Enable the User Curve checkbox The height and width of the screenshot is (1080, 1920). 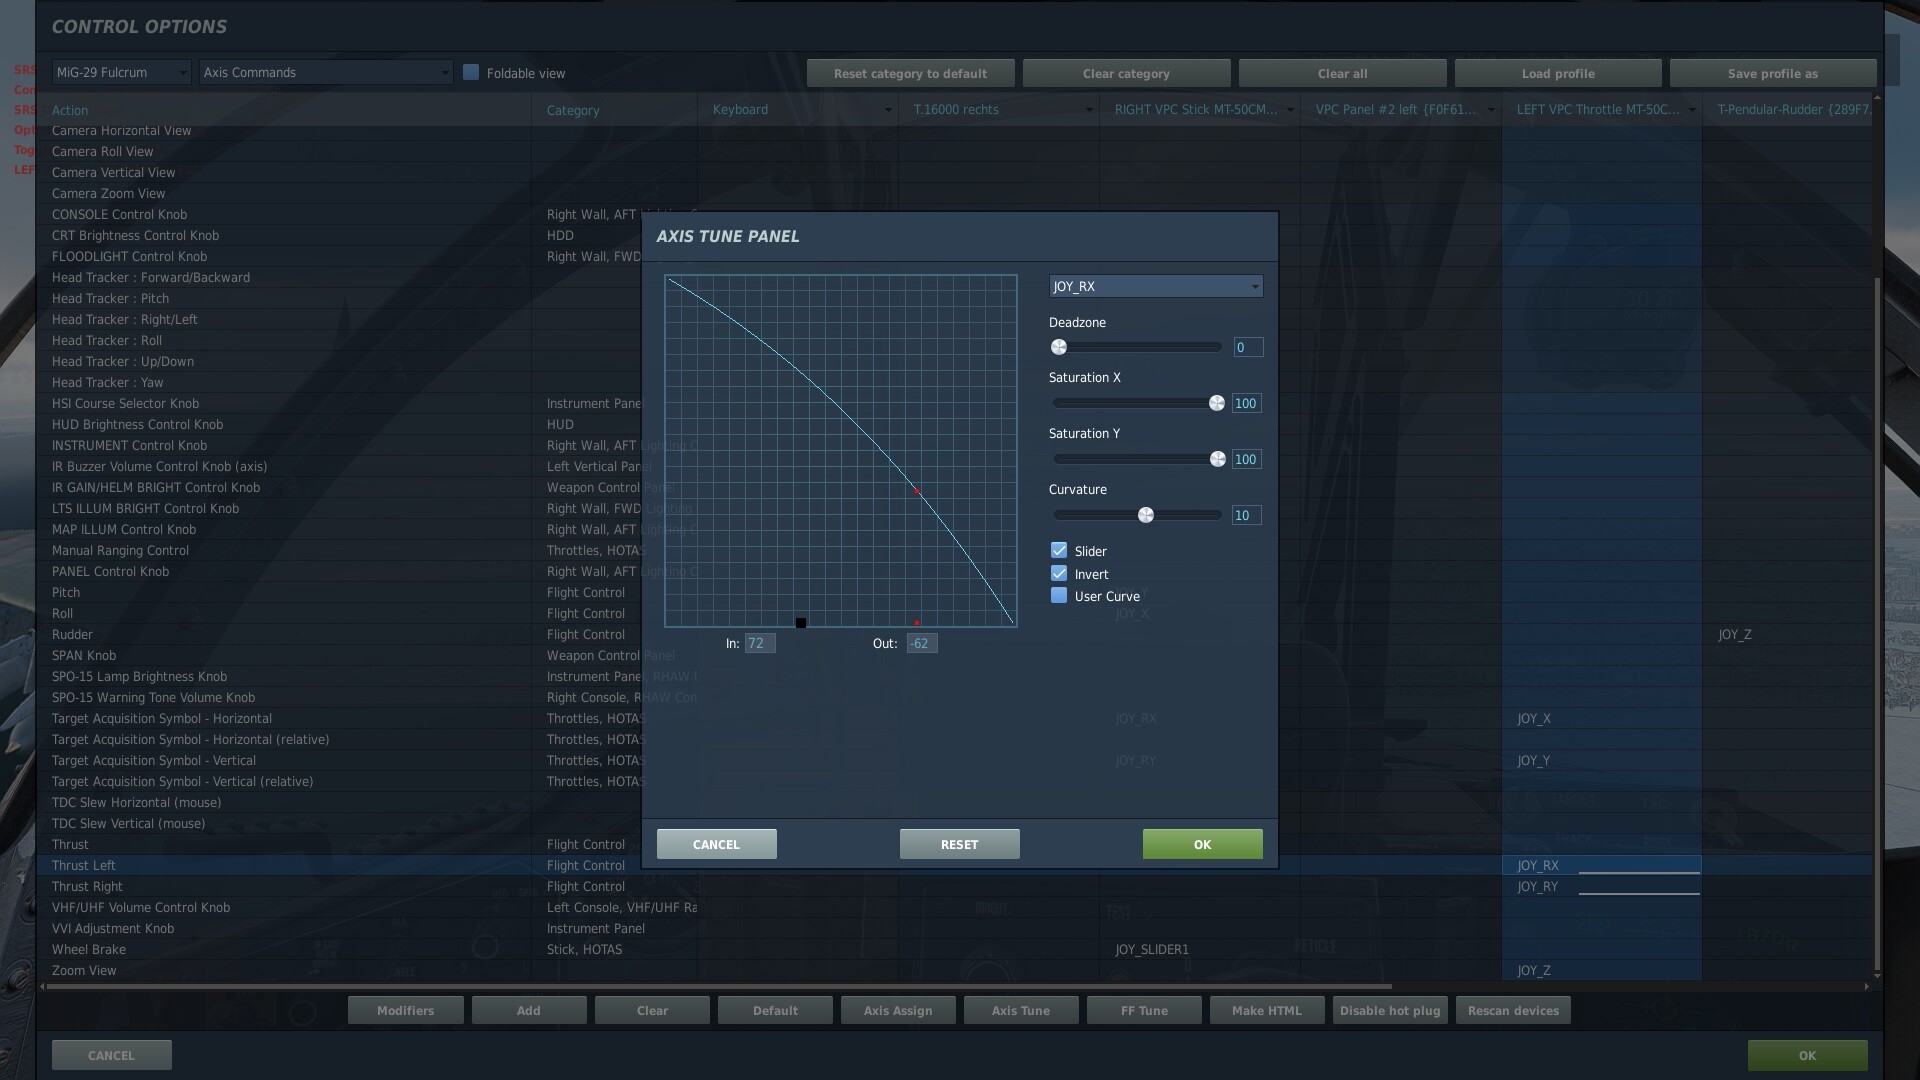(1059, 596)
